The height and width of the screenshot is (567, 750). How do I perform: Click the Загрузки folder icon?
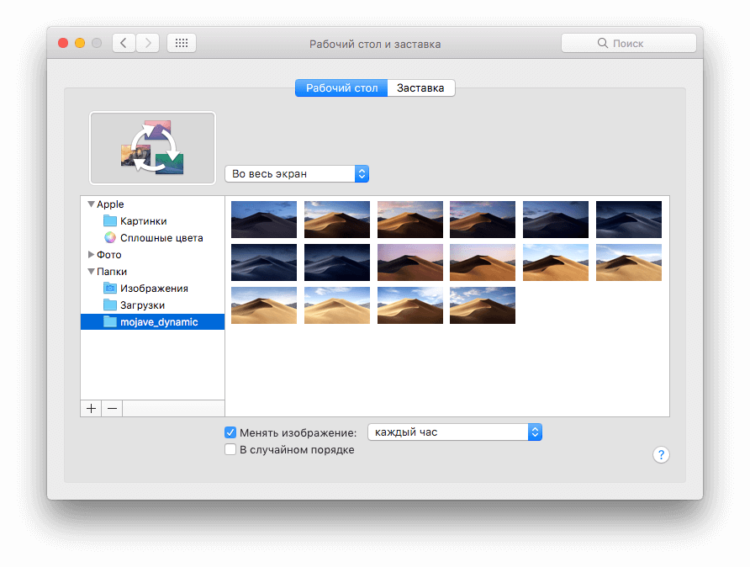pyautogui.click(x=110, y=305)
